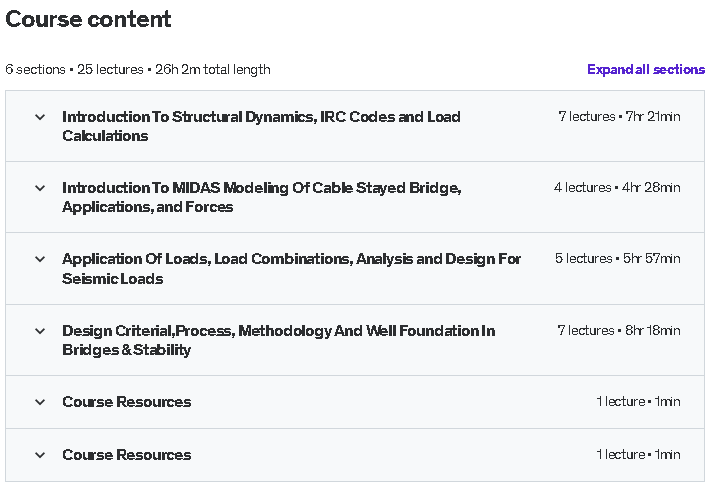Click last section's 1 lecture 1min label

(x=638, y=455)
